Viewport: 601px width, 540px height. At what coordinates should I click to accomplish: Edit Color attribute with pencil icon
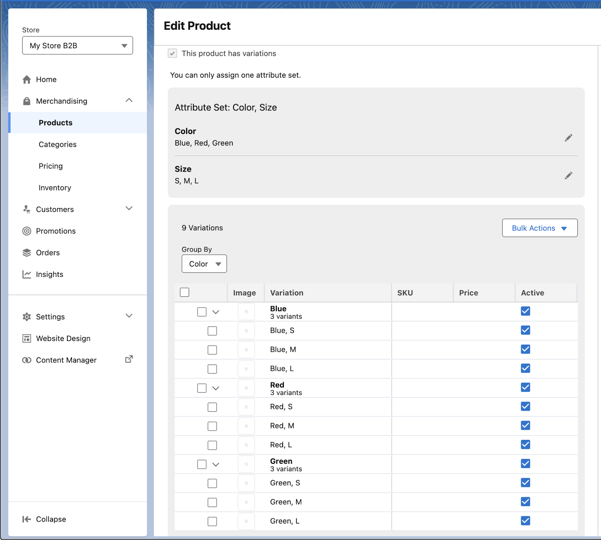[x=568, y=138]
